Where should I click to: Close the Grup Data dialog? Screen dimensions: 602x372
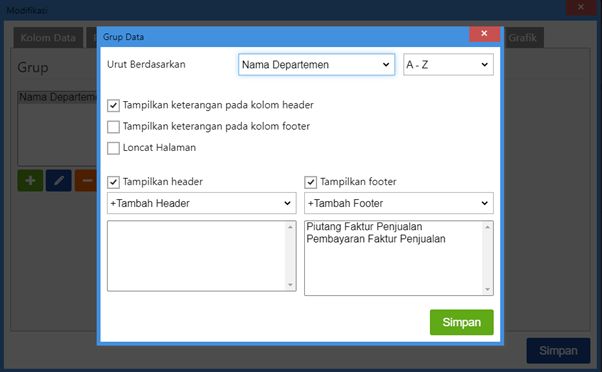(484, 34)
